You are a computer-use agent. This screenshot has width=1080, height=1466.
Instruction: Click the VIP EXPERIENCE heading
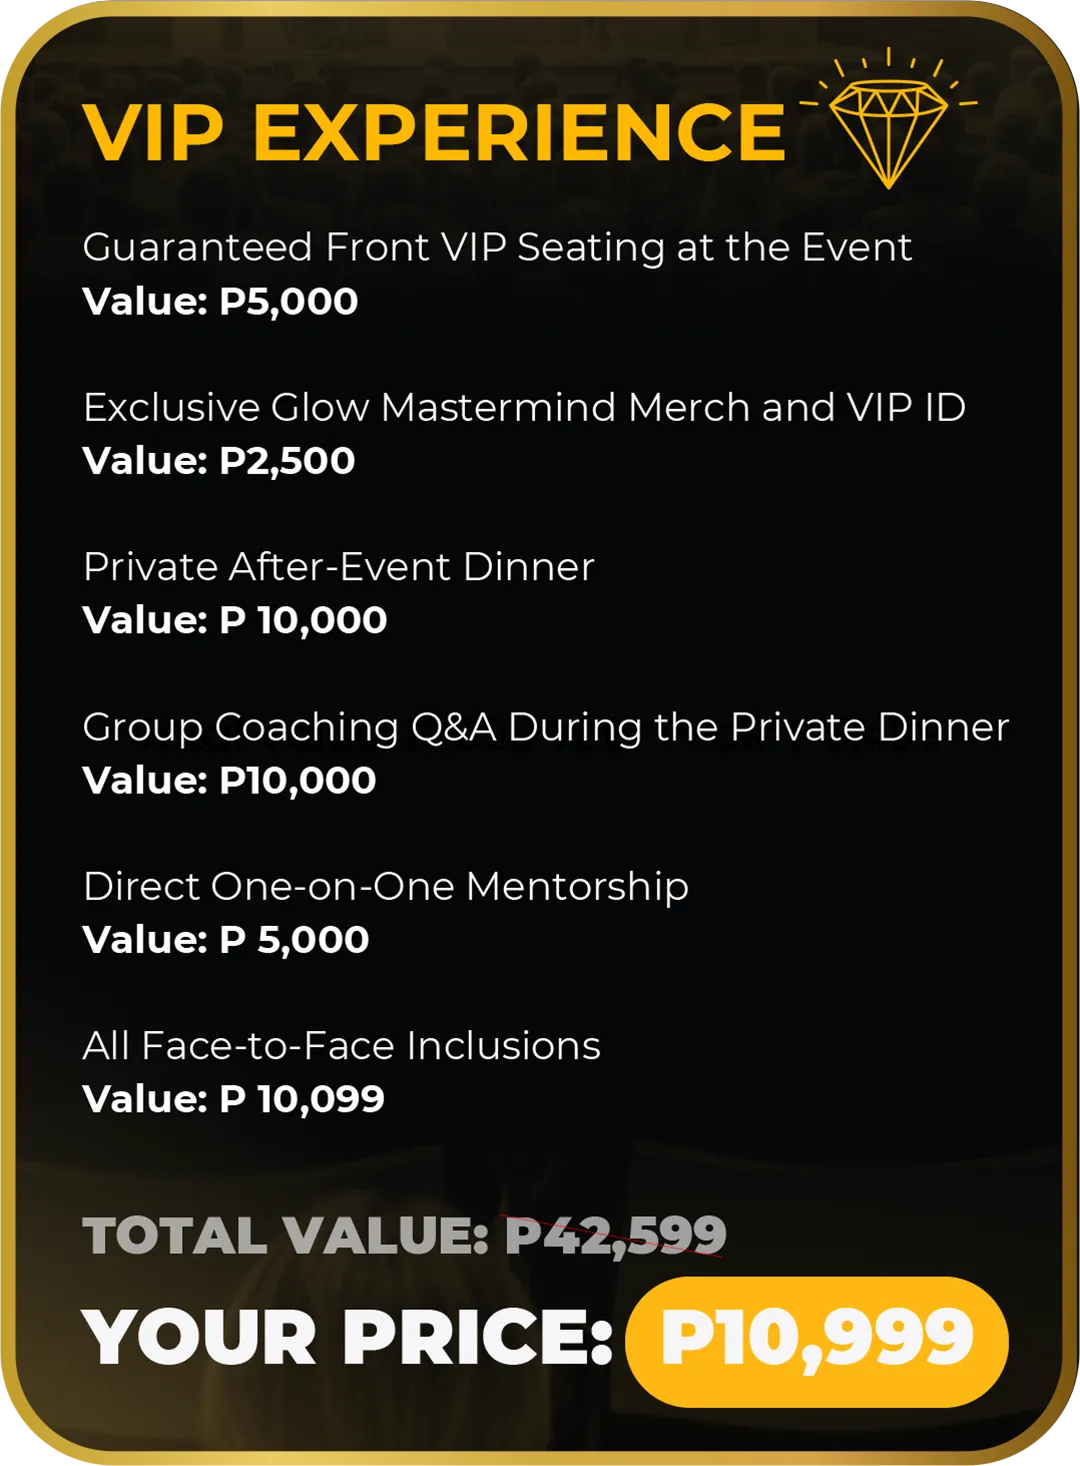pos(434,132)
